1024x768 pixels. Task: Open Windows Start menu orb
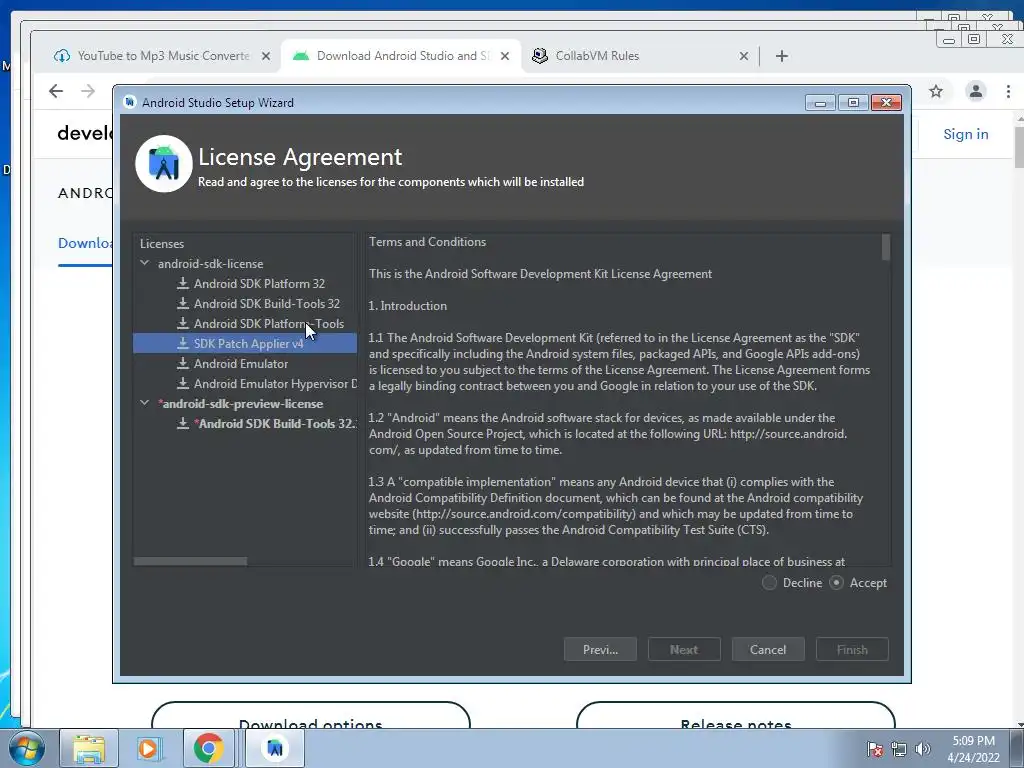[26, 748]
